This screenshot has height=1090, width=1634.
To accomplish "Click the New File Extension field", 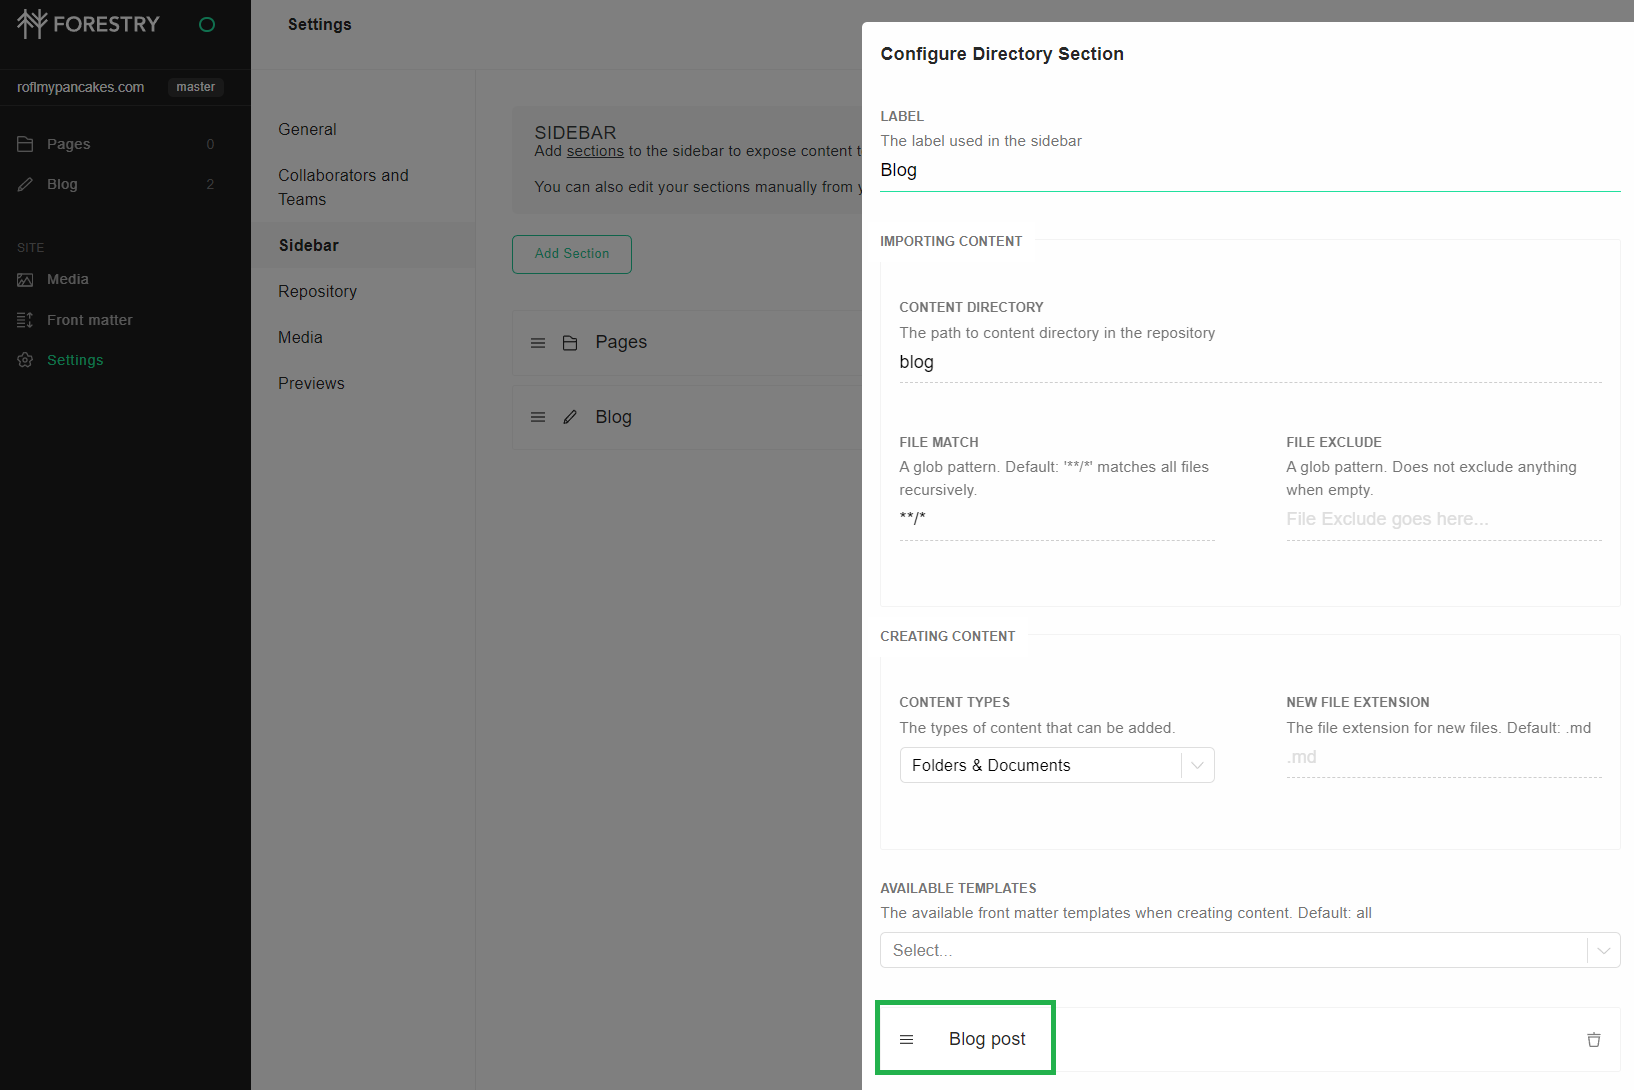I will click(1443, 757).
